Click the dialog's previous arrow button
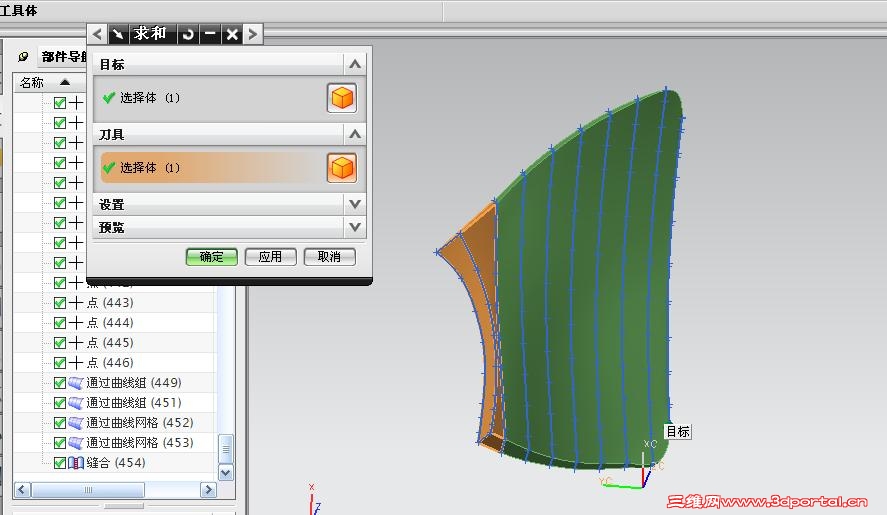This screenshot has height=515, width=887. pos(97,34)
